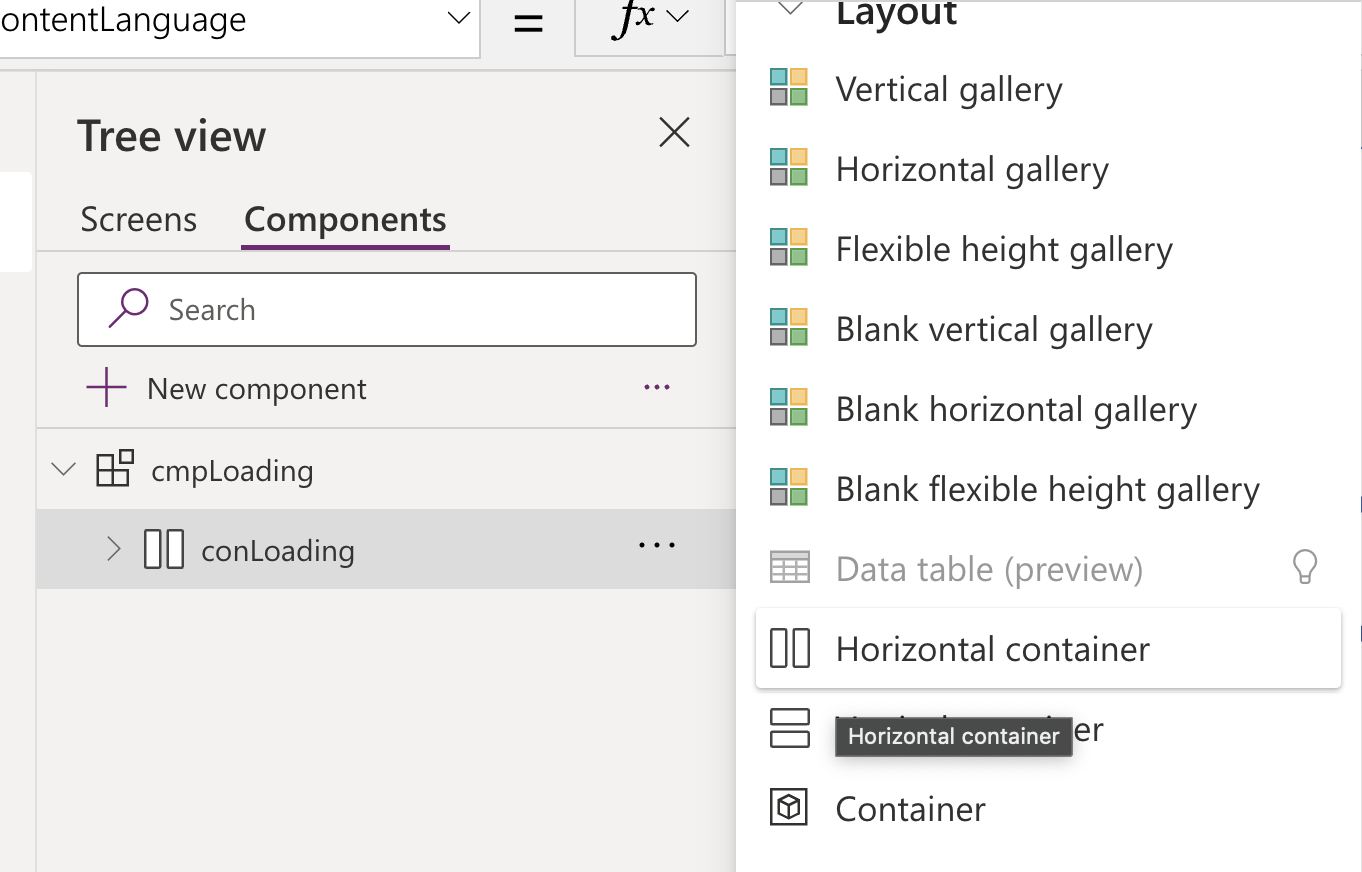Expand the cmpLoading component node
This screenshot has height=872, width=1362.
[x=62, y=470]
